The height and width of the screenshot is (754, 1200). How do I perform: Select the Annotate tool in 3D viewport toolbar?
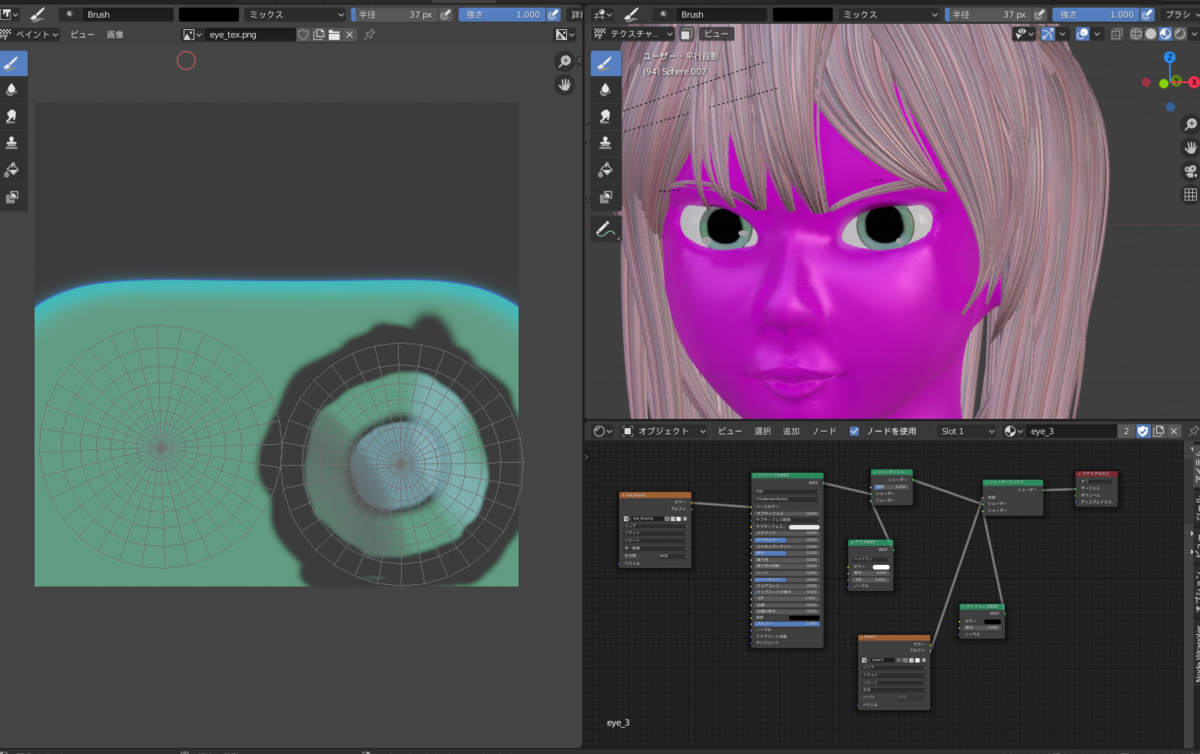tap(605, 230)
